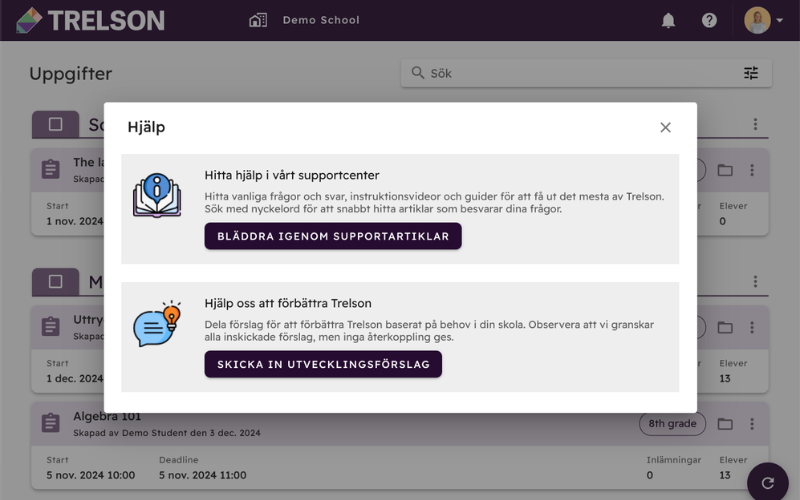Click Bläddra igenom supportartiklar button

click(333, 236)
